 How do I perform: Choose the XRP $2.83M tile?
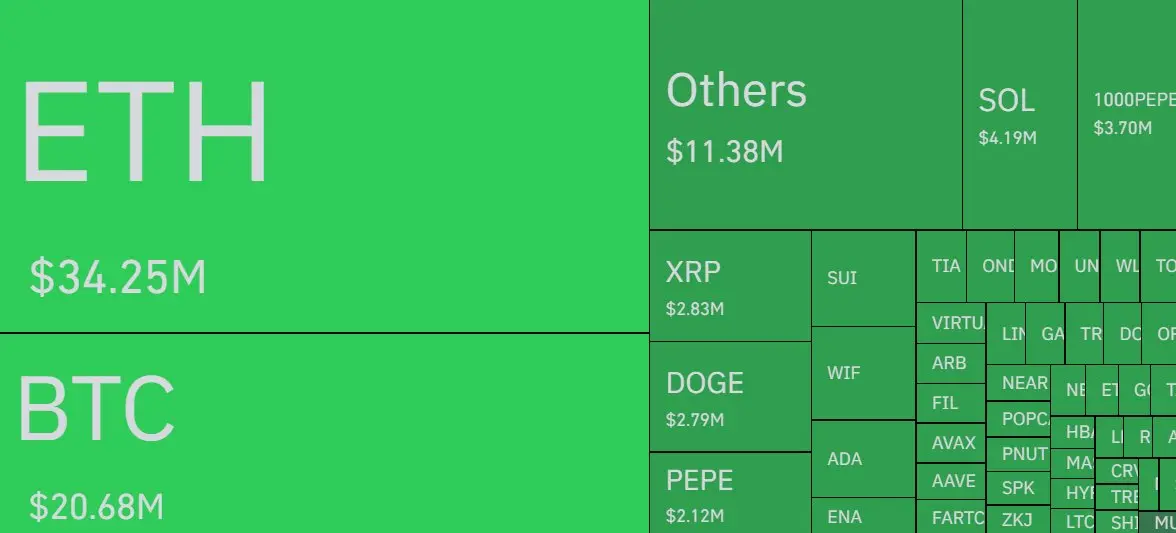click(730, 286)
